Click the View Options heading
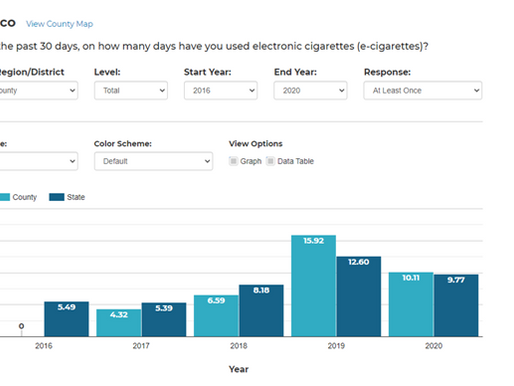 (256, 144)
